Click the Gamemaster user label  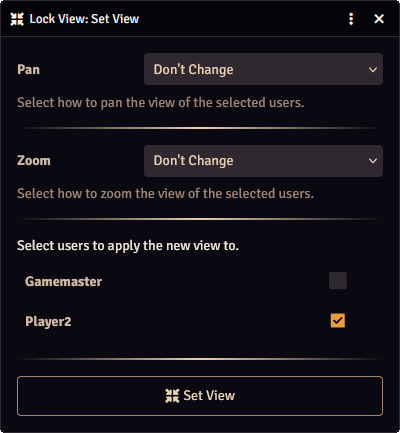pyautogui.click(x=63, y=282)
